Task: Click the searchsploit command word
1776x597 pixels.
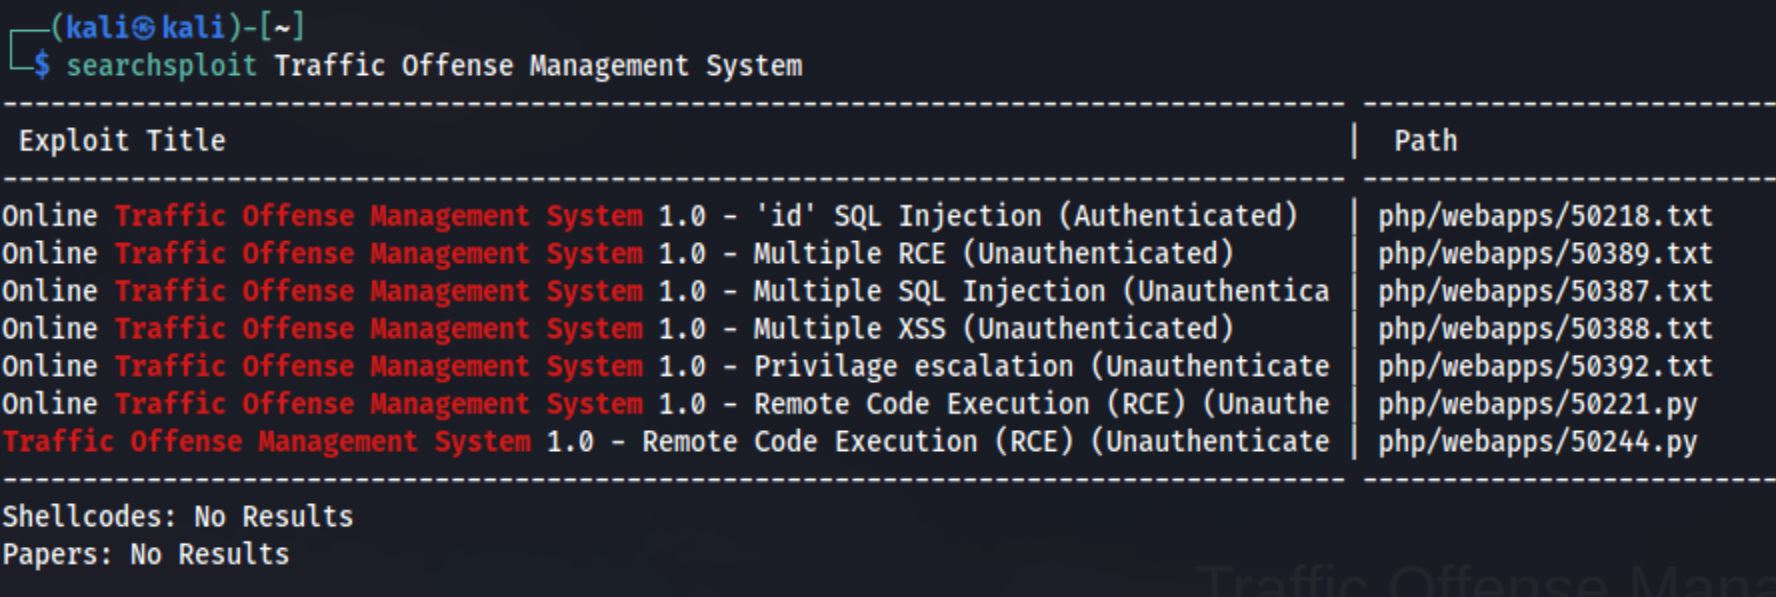Action: point(161,66)
